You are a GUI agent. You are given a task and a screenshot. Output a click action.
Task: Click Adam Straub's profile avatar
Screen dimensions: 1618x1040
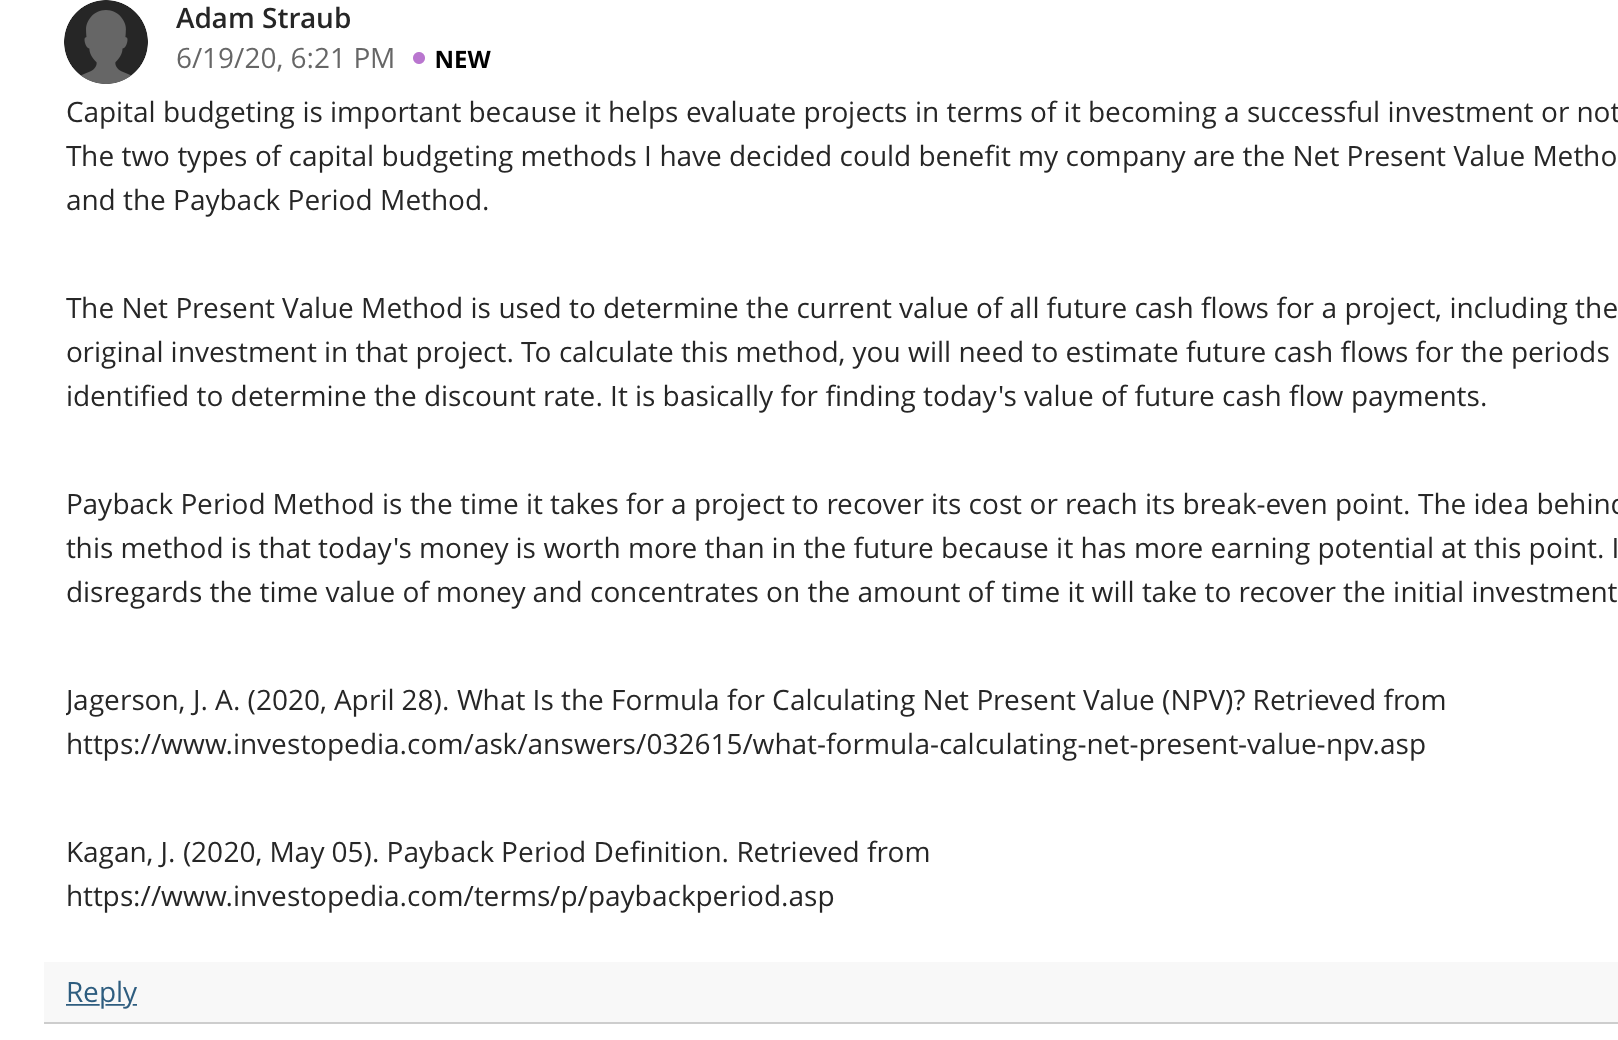coord(106,42)
